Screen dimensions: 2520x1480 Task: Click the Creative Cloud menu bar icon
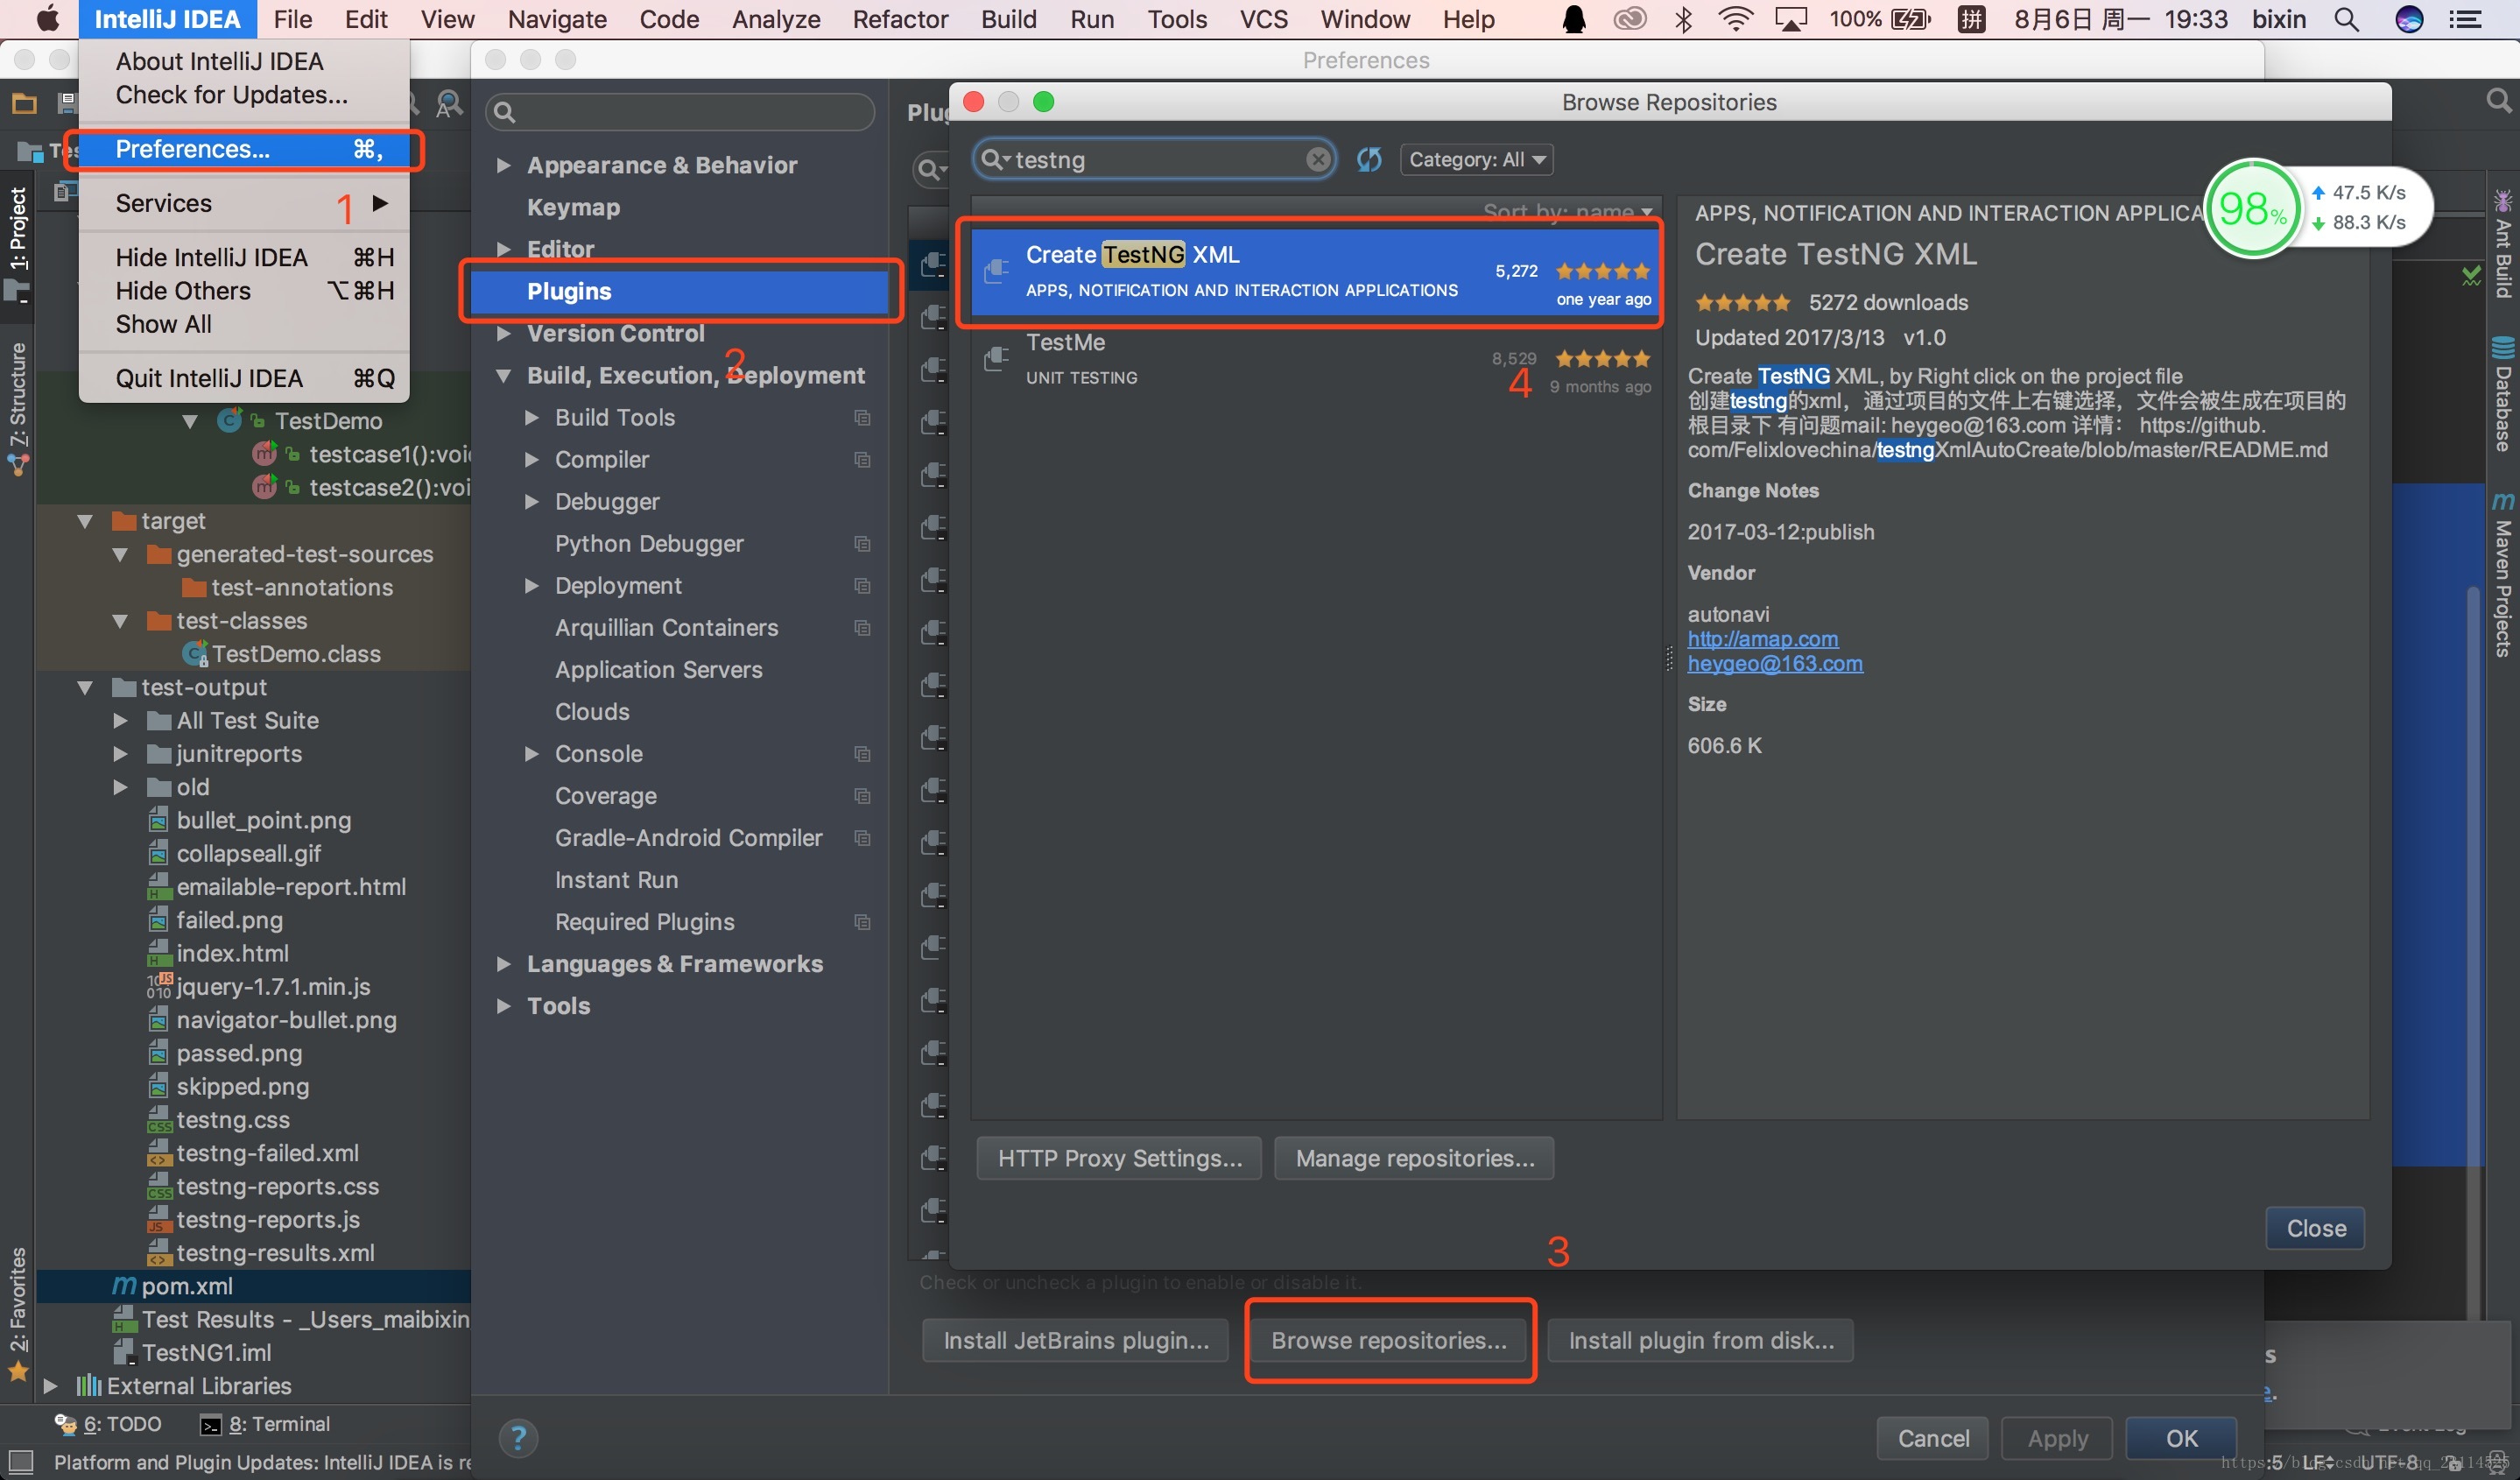coord(1630,19)
